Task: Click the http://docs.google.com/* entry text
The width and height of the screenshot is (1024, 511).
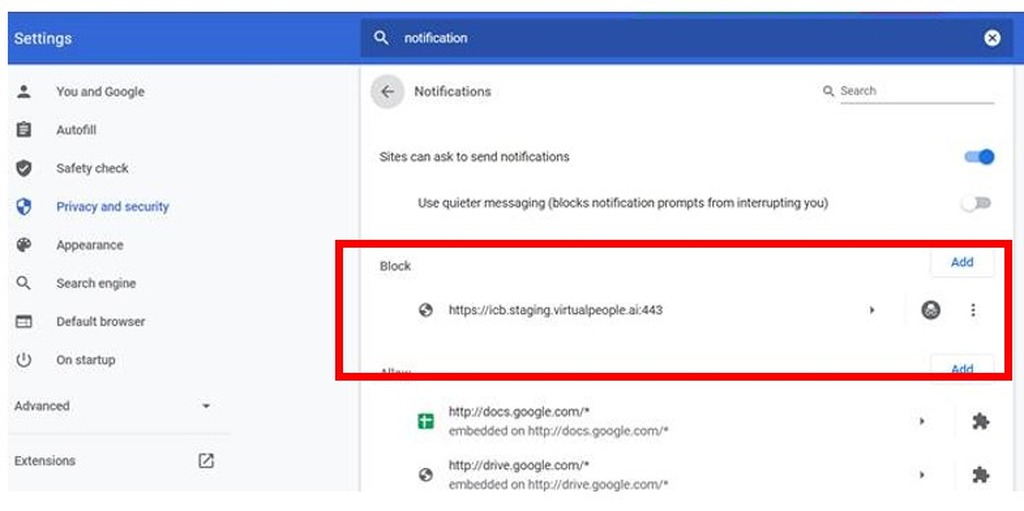Action: [x=519, y=412]
